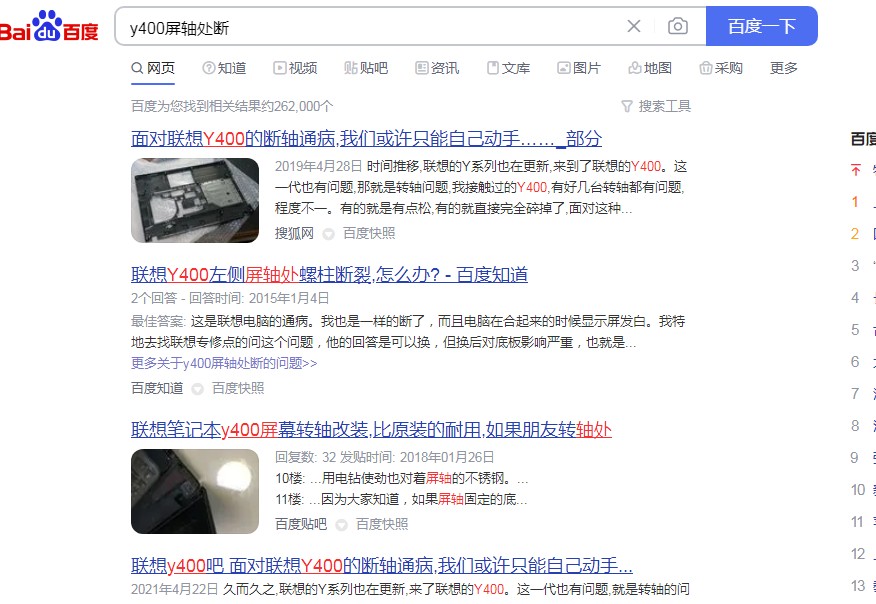The height and width of the screenshot is (604, 876).
Task: Open image search via camera icon
Action: point(678,26)
